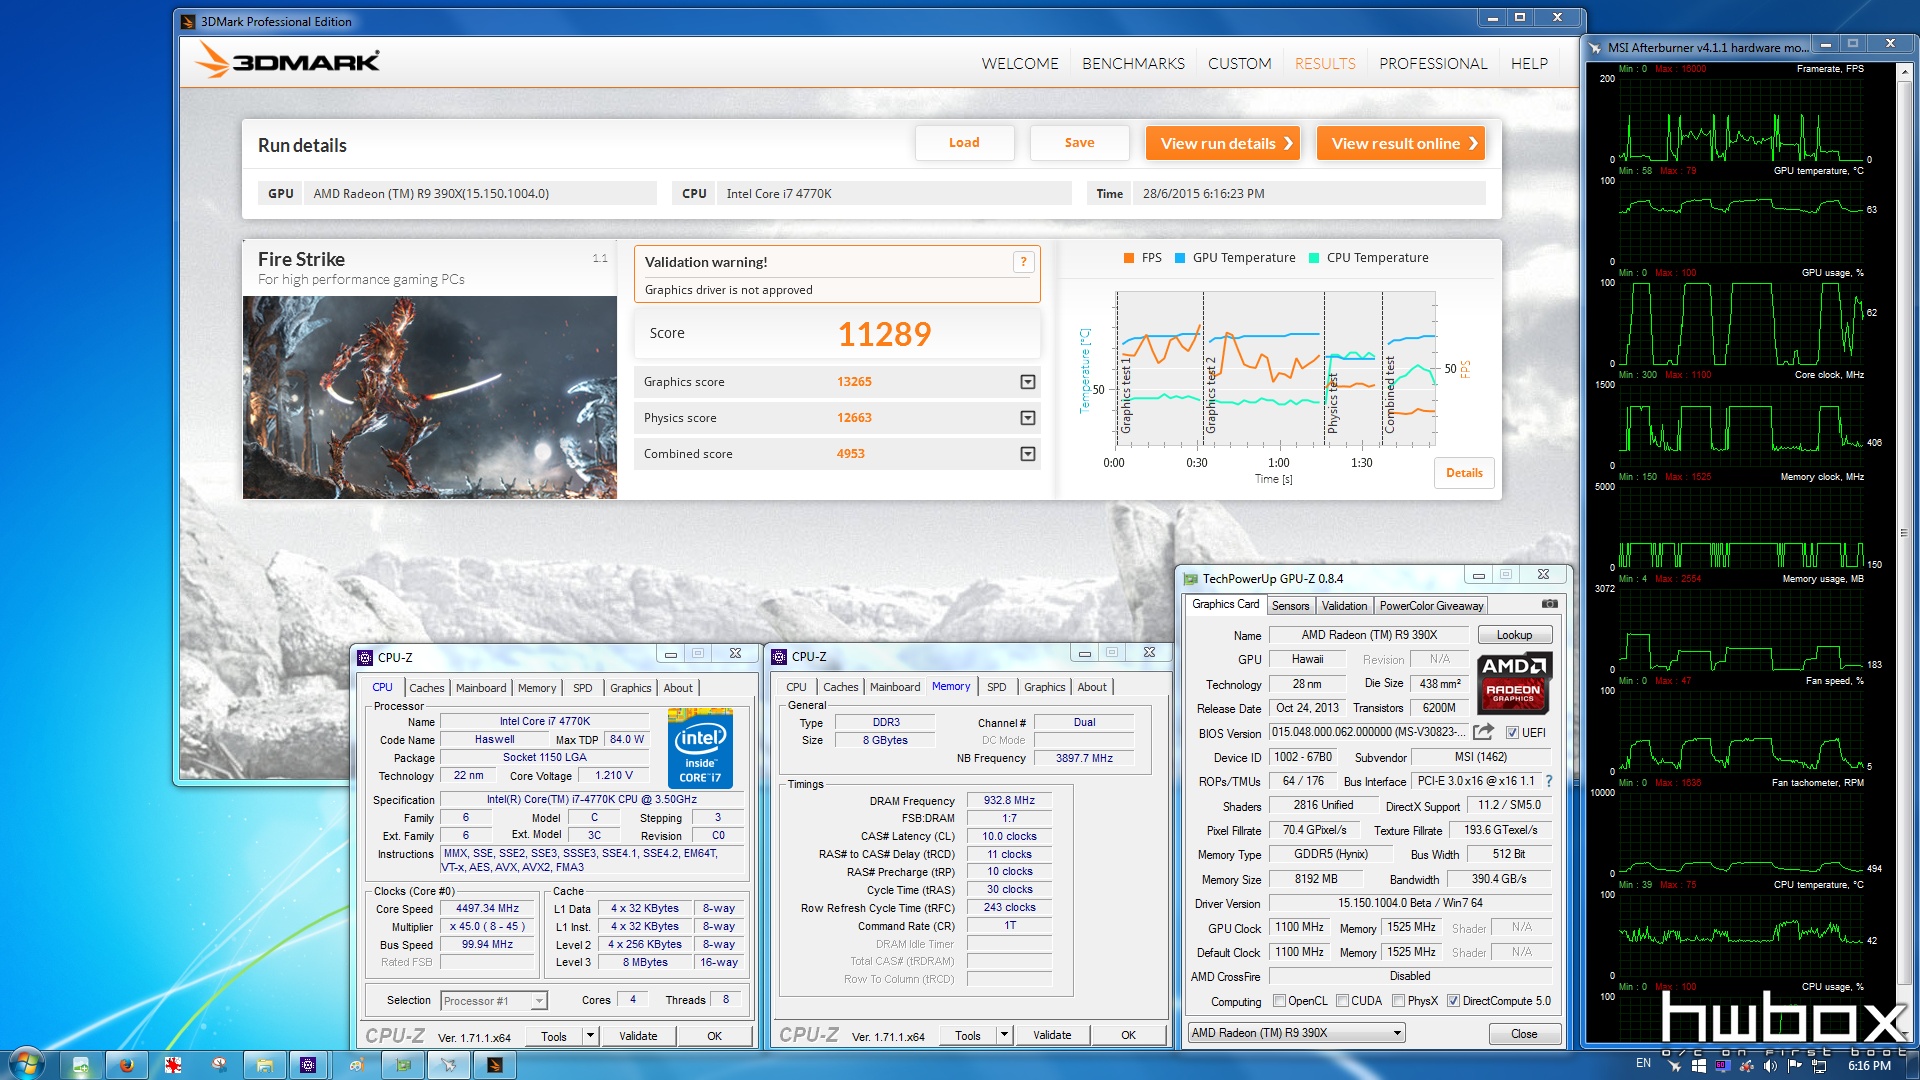Click View result online button
The height and width of the screenshot is (1080, 1920).
coord(1401,143)
